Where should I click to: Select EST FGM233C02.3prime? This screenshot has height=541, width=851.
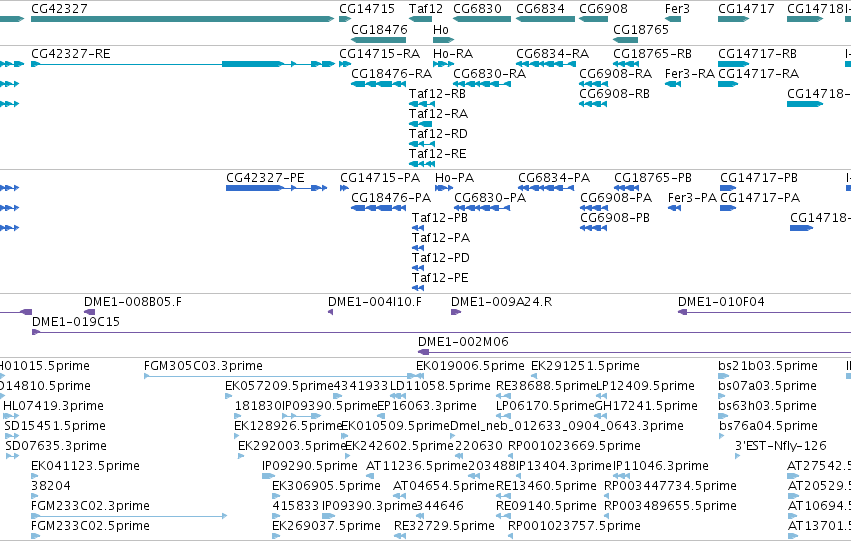point(90,506)
